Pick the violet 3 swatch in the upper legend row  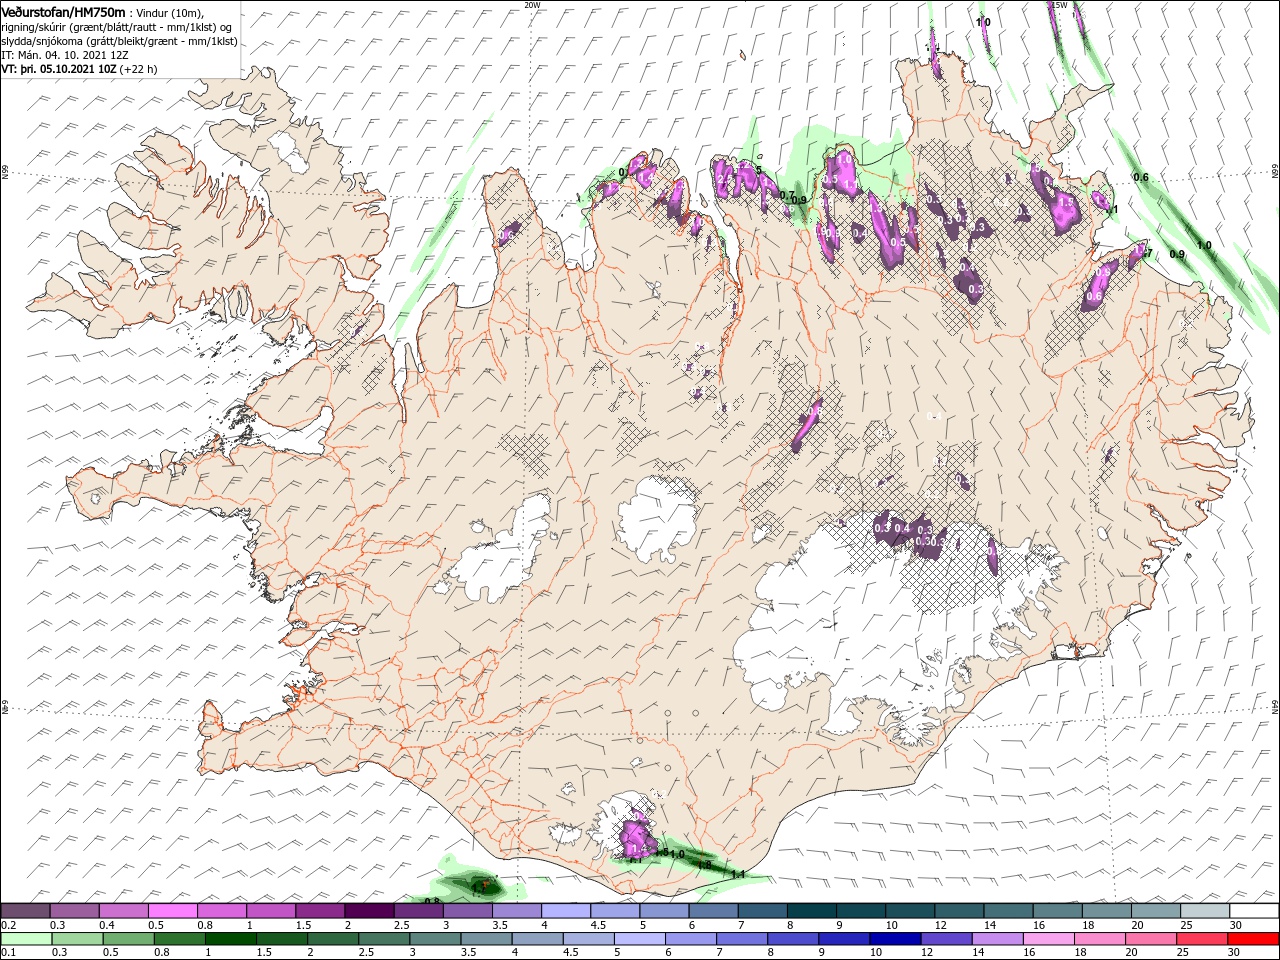468,911
